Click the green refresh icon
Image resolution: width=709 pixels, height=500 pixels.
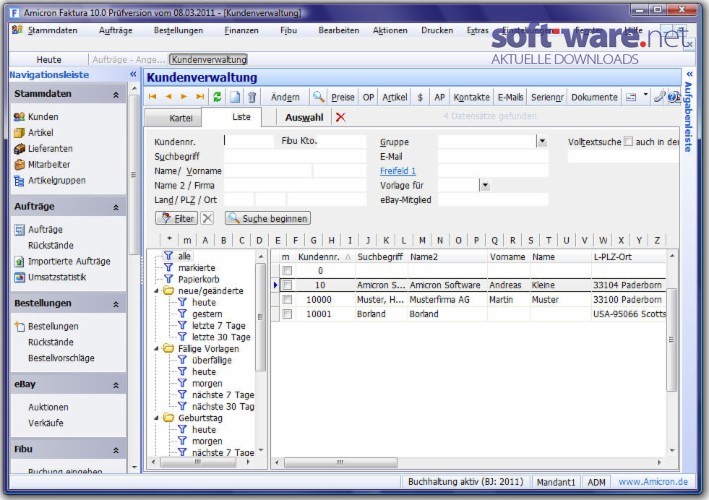[x=217, y=97]
